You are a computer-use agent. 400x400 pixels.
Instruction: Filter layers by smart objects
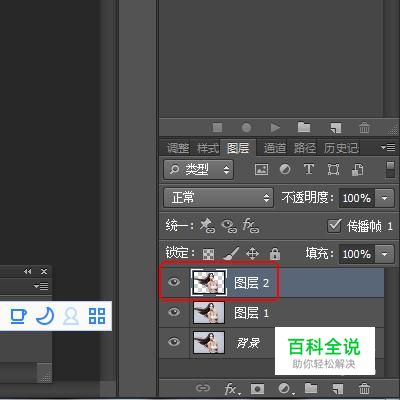[357, 170]
